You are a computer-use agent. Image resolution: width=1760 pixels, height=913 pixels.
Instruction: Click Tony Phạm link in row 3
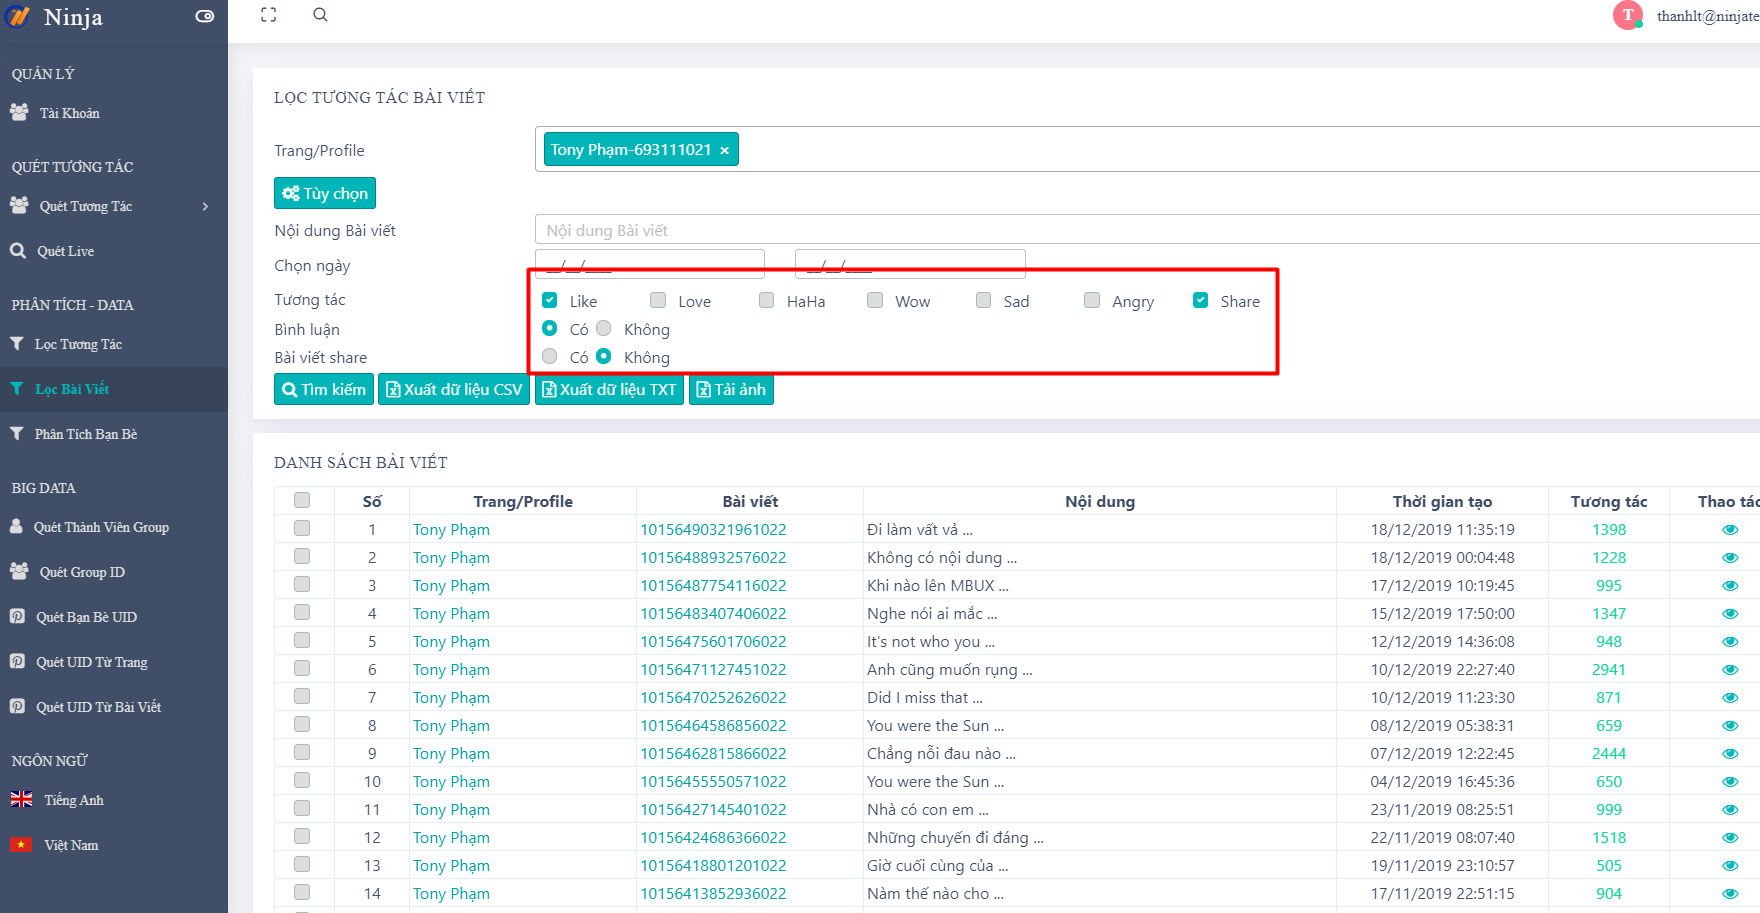tap(451, 585)
